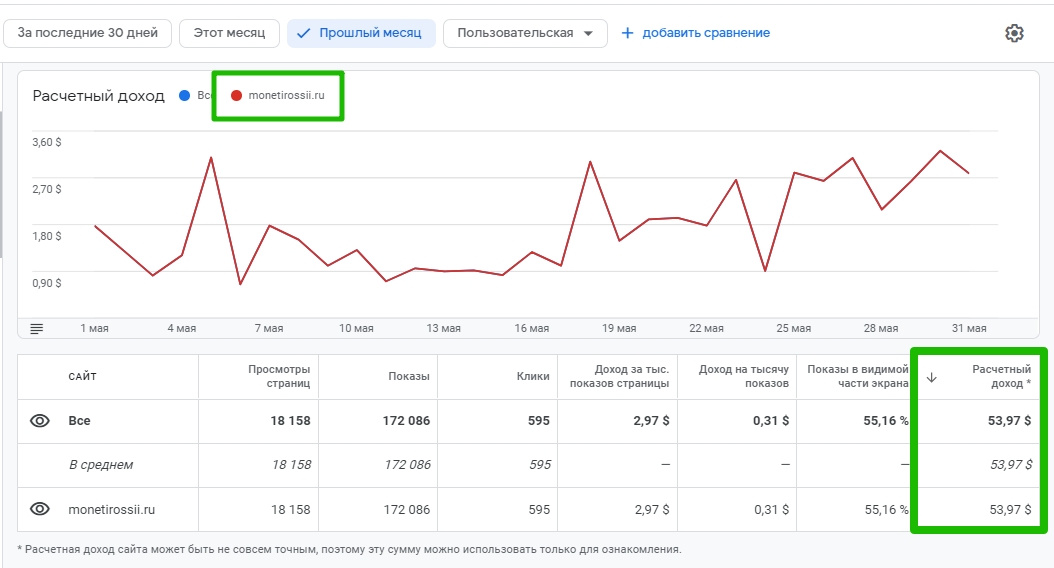Sort by Показы в видимой части экрана

857,376
